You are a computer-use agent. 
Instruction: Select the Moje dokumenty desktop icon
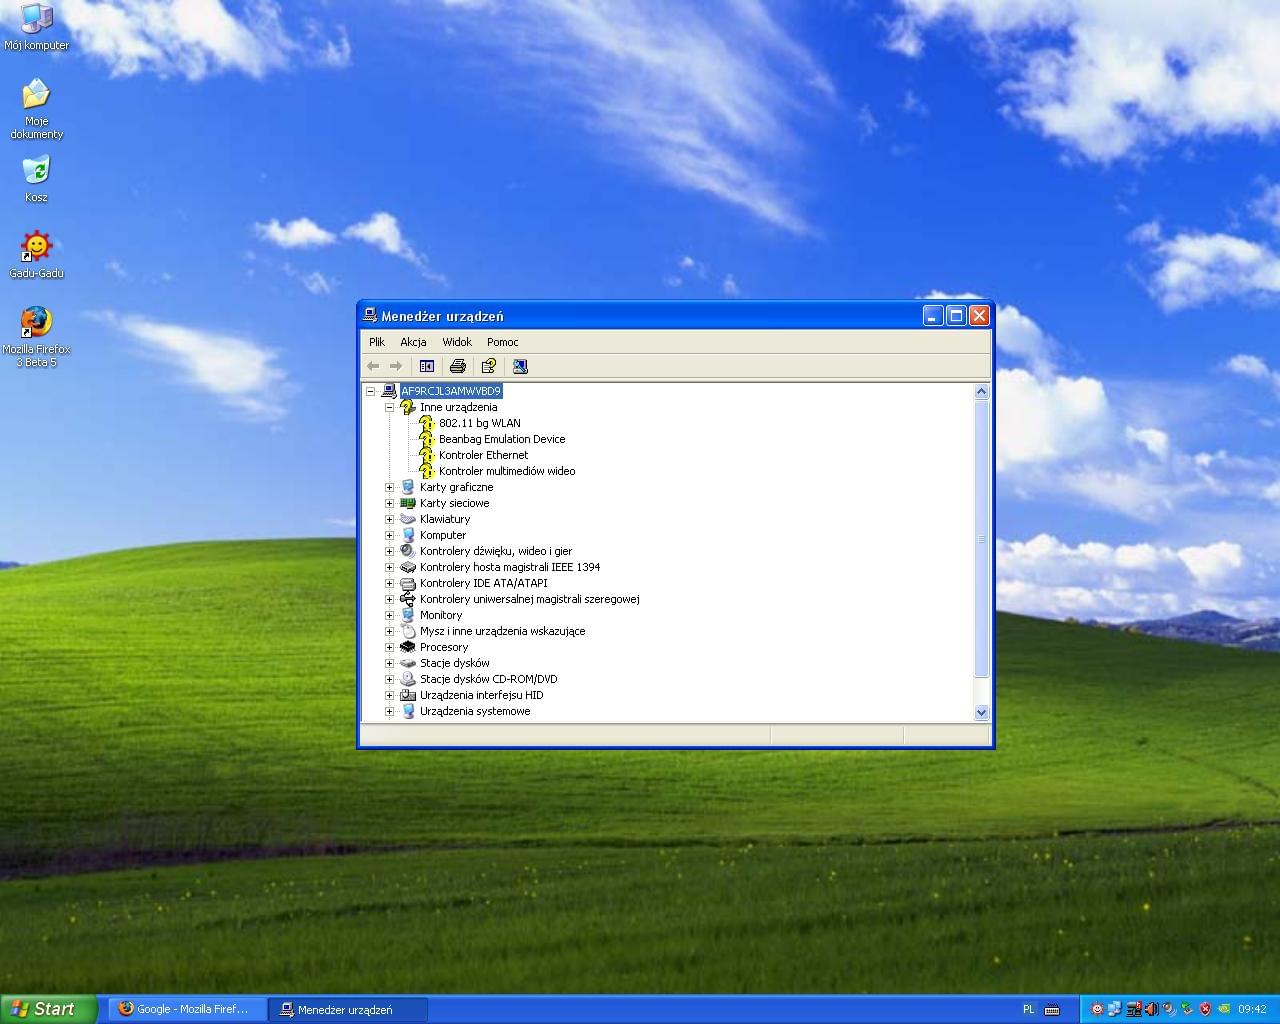pyautogui.click(x=36, y=95)
